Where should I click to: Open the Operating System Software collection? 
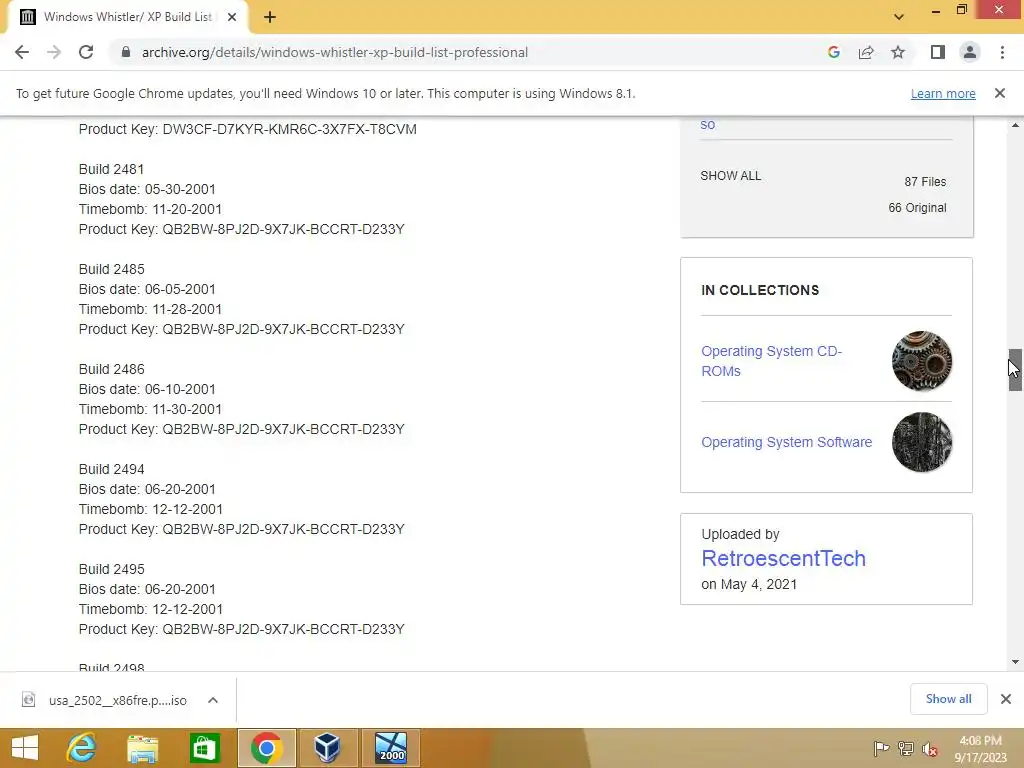786,442
